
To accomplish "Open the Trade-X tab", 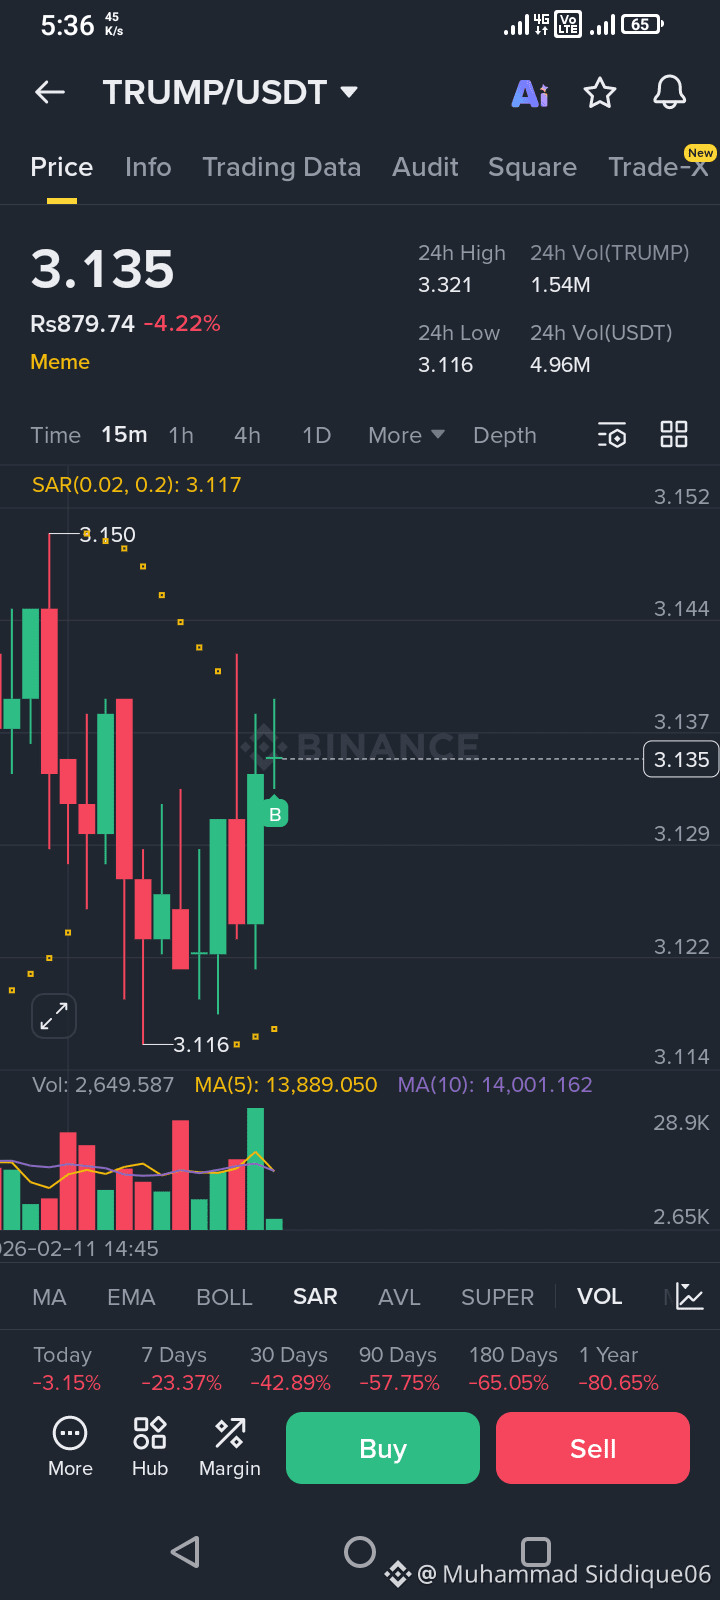I will 660,165.
